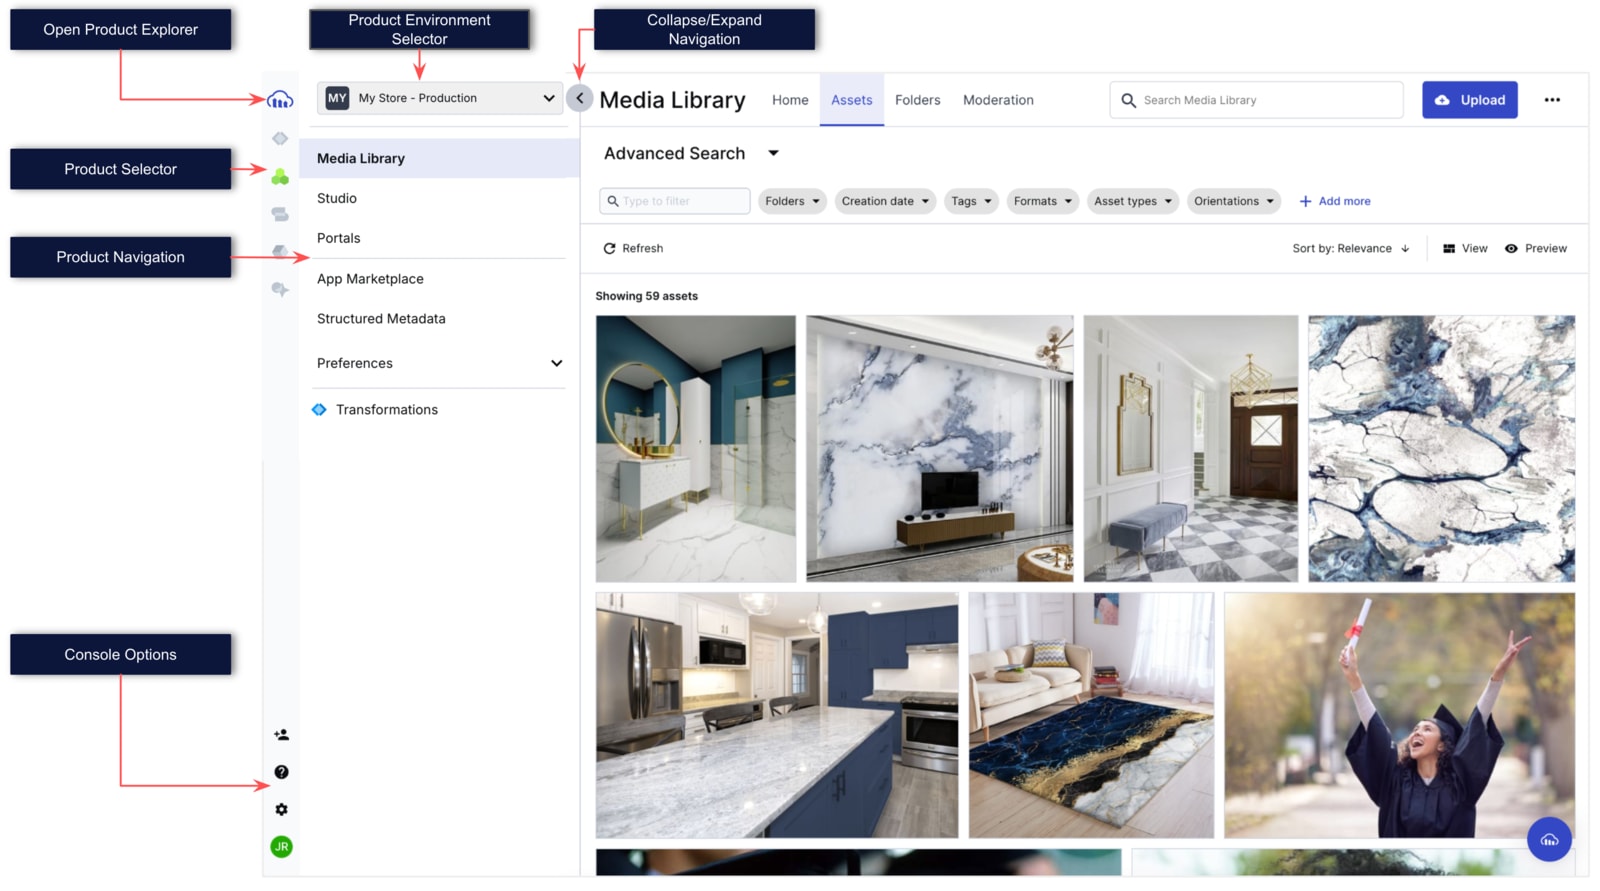This screenshot has height=891, width=1600.
Task: Switch to the Moderation tab
Action: (998, 100)
